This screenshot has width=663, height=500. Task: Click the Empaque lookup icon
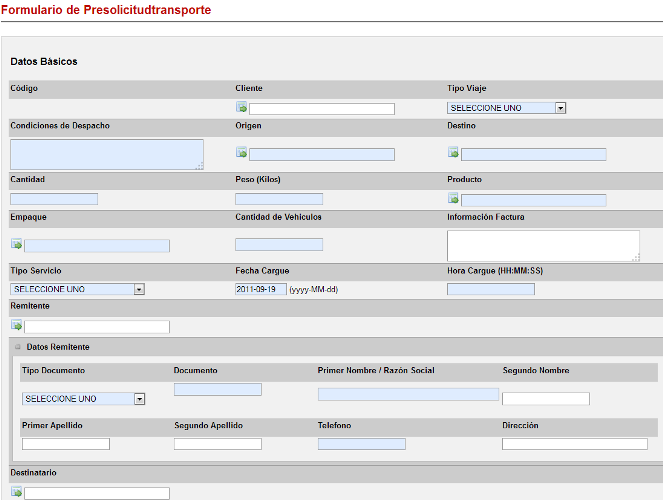coord(16,244)
